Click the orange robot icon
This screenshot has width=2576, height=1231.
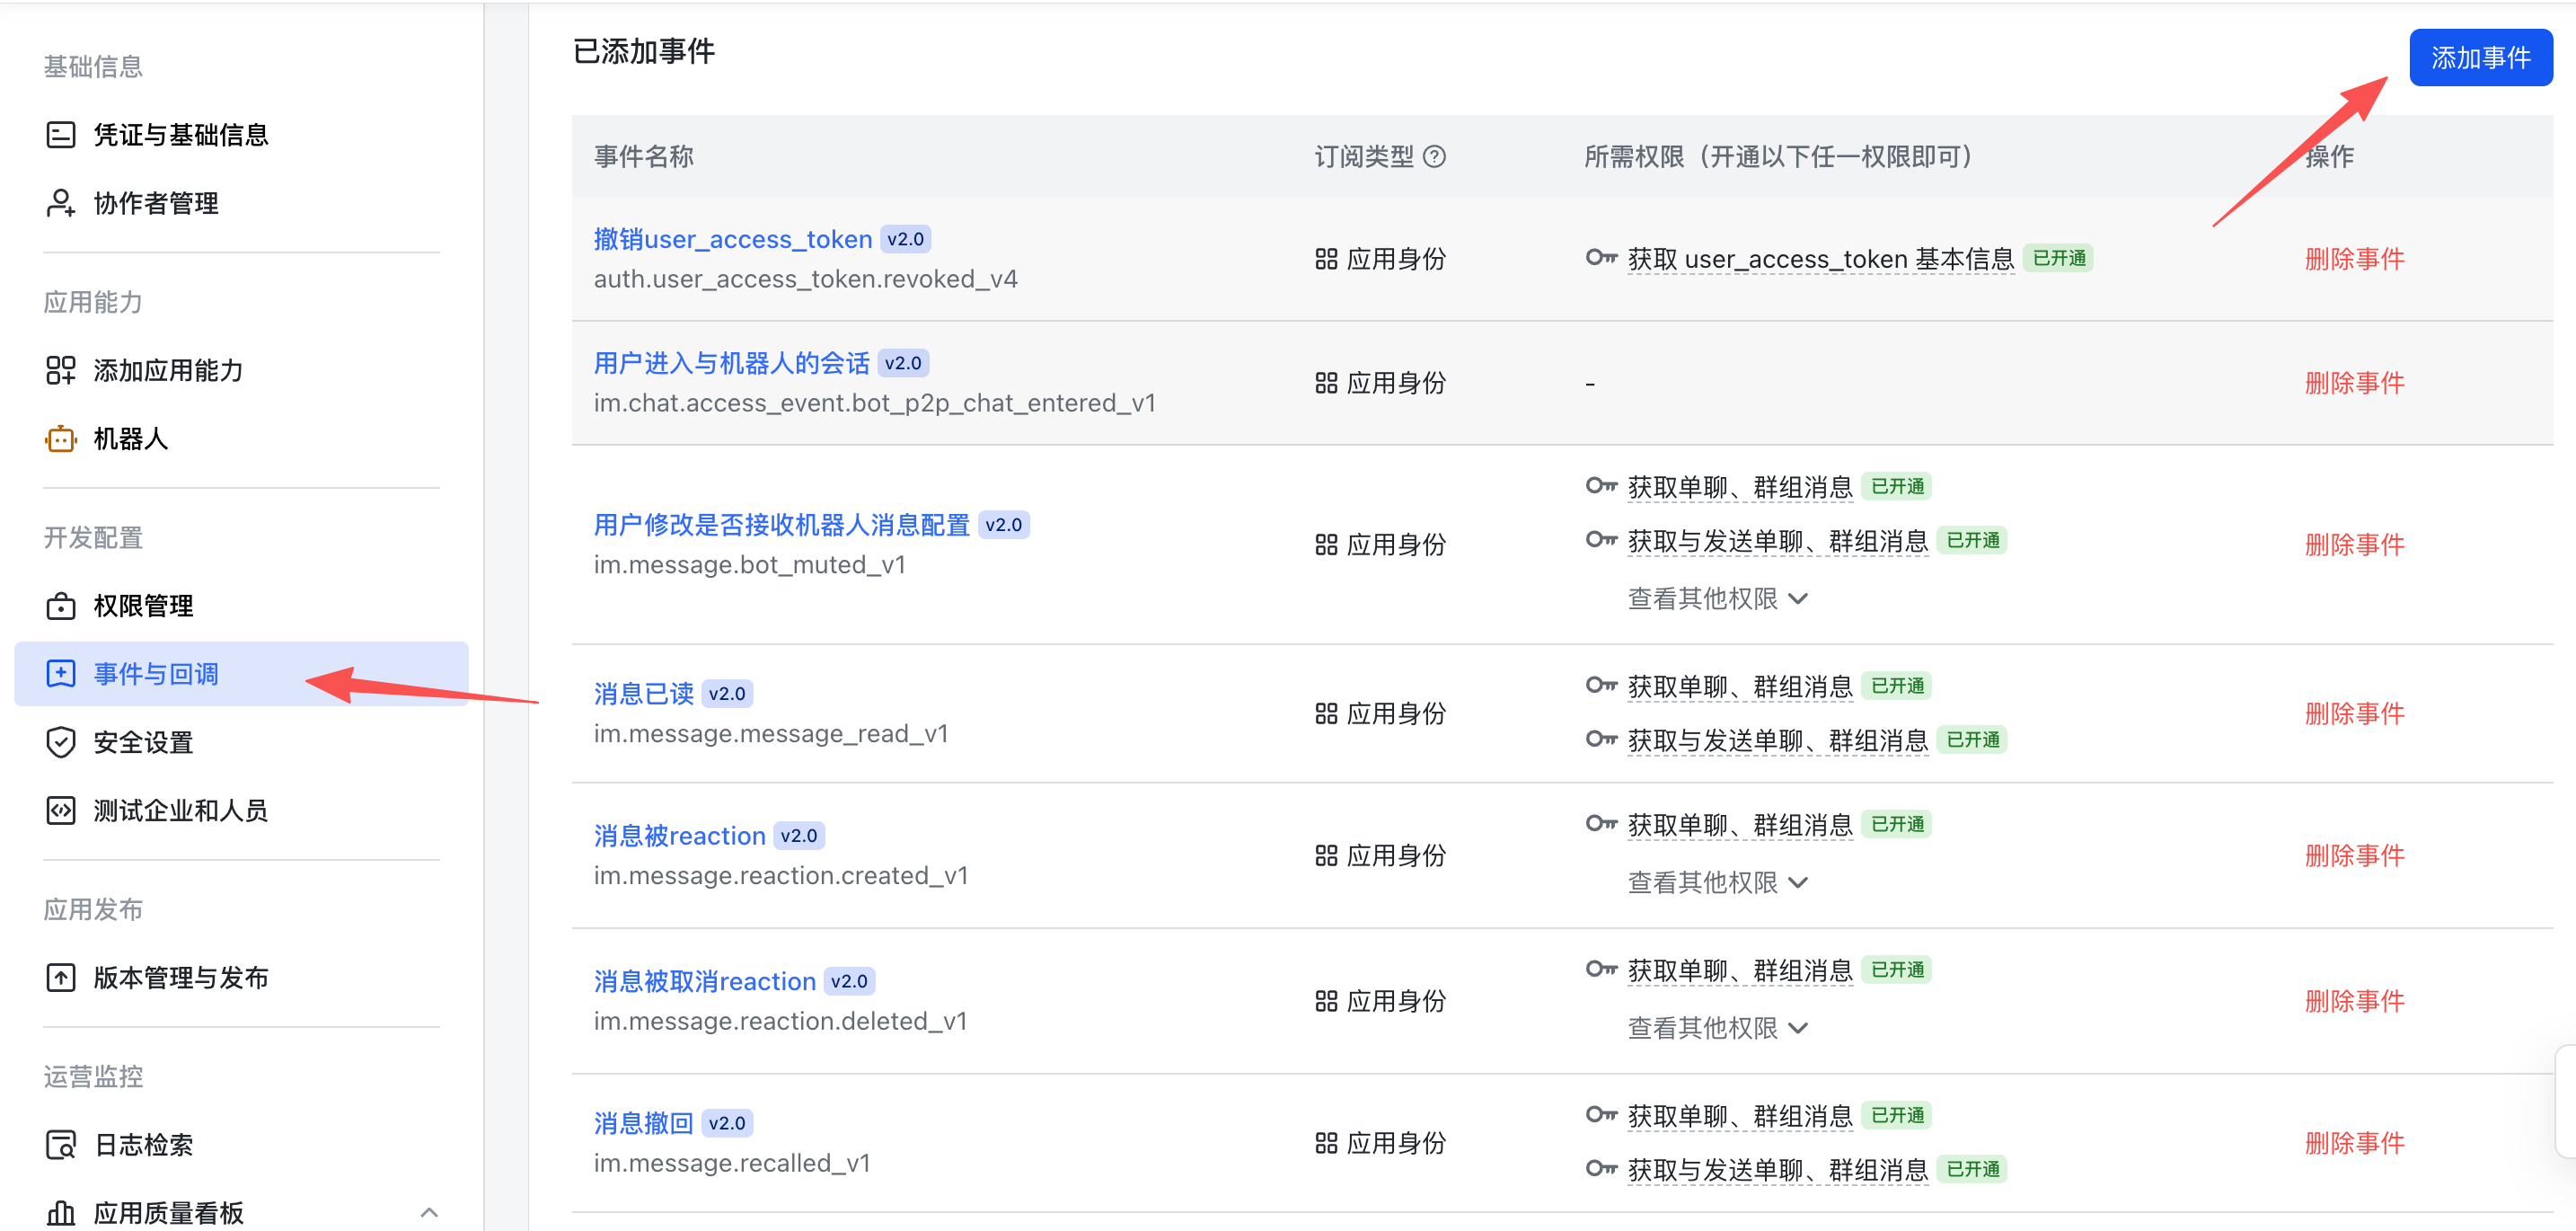[x=61, y=438]
